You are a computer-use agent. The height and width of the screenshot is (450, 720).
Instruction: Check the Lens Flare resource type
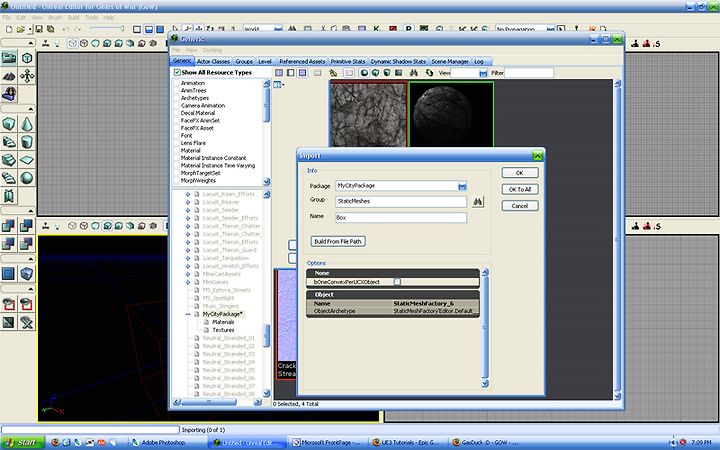[x=176, y=143]
